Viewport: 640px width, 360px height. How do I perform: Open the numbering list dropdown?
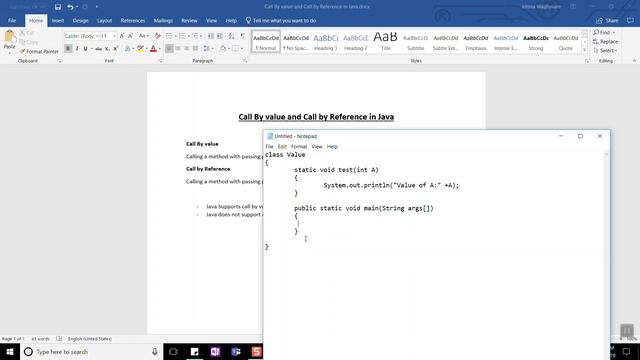[x=188, y=36]
